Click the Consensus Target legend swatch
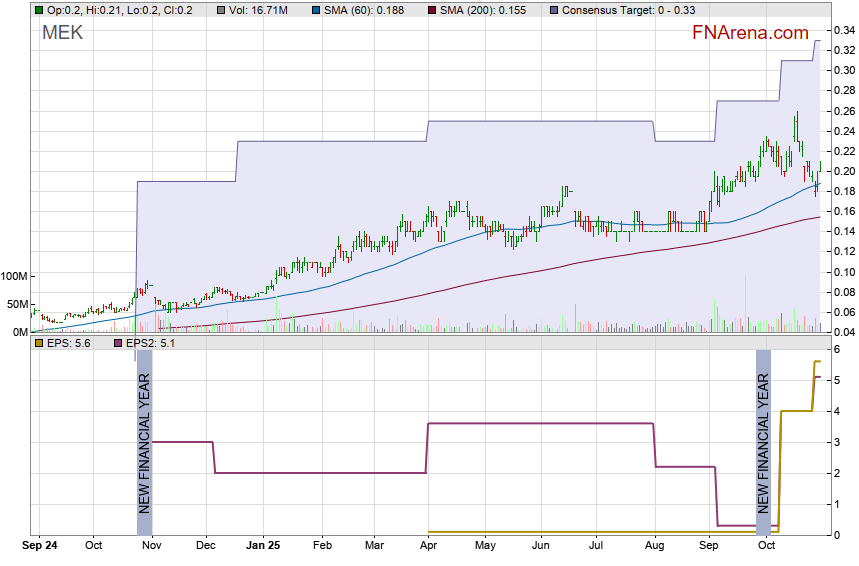This screenshot has height=566, width=859. pyautogui.click(x=554, y=10)
